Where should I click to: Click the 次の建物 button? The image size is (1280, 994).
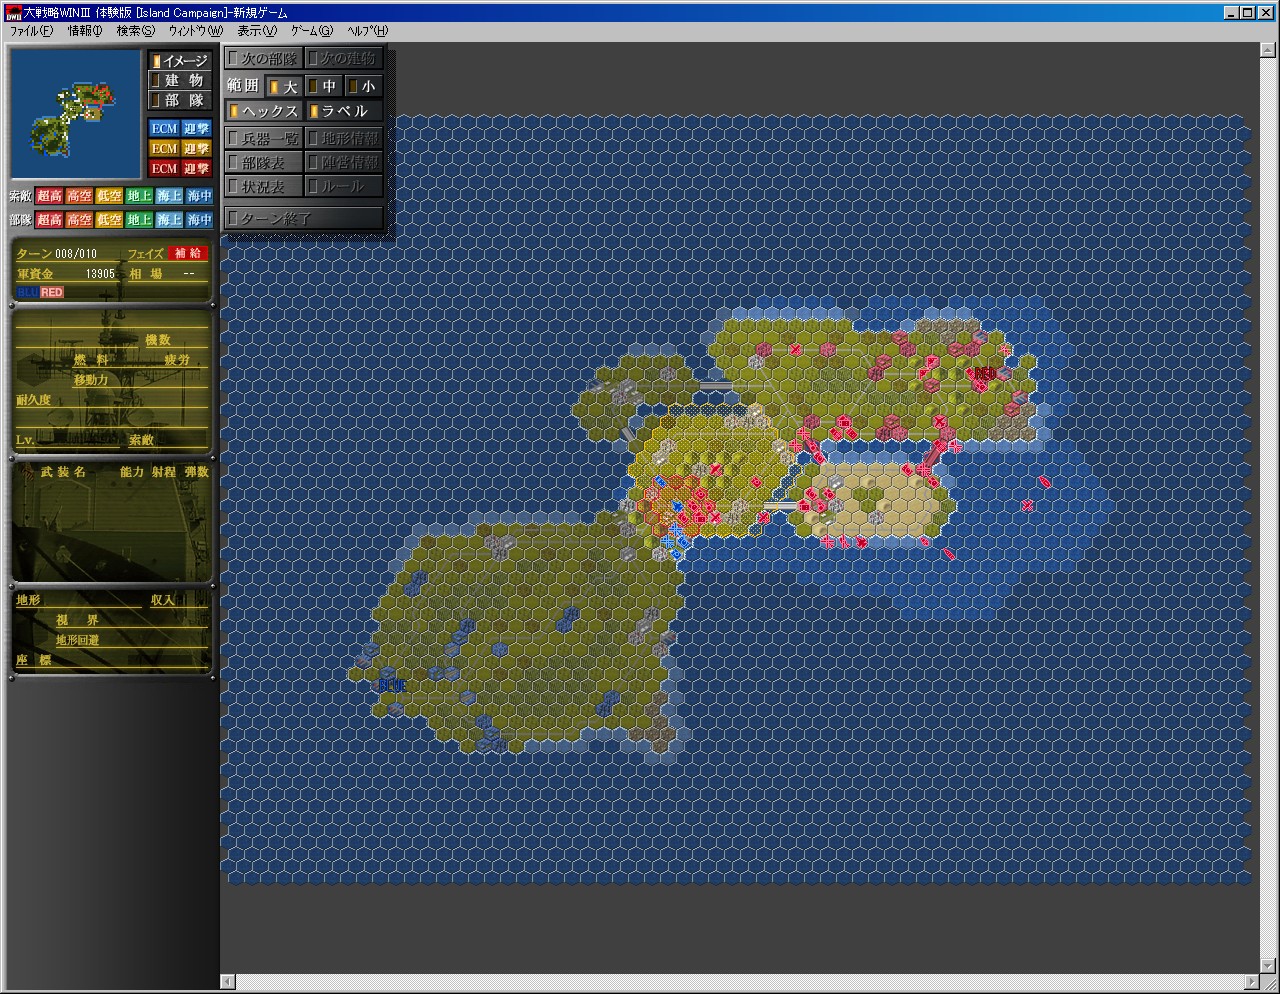tap(344, 58)
